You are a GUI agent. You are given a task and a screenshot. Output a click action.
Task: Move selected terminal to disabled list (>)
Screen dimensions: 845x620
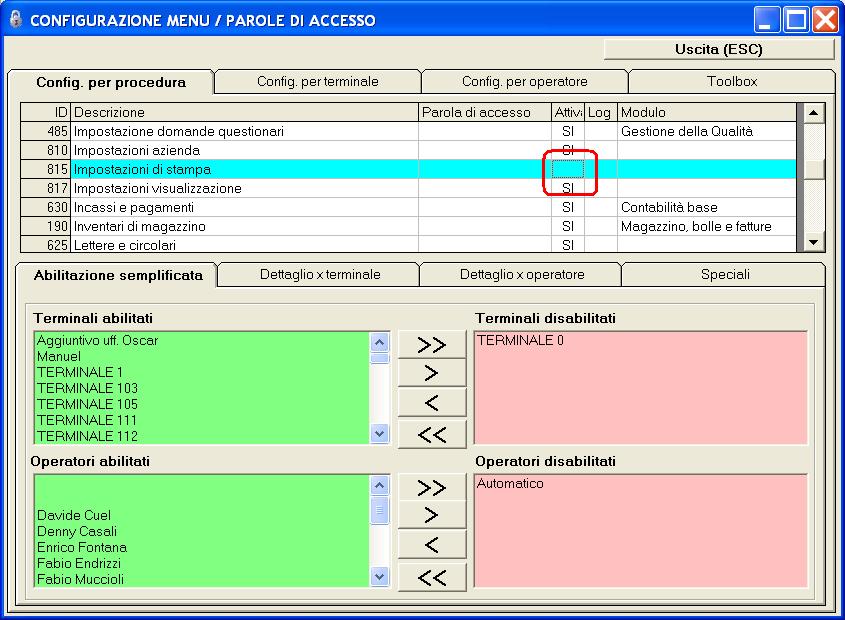tap(432, 373)
